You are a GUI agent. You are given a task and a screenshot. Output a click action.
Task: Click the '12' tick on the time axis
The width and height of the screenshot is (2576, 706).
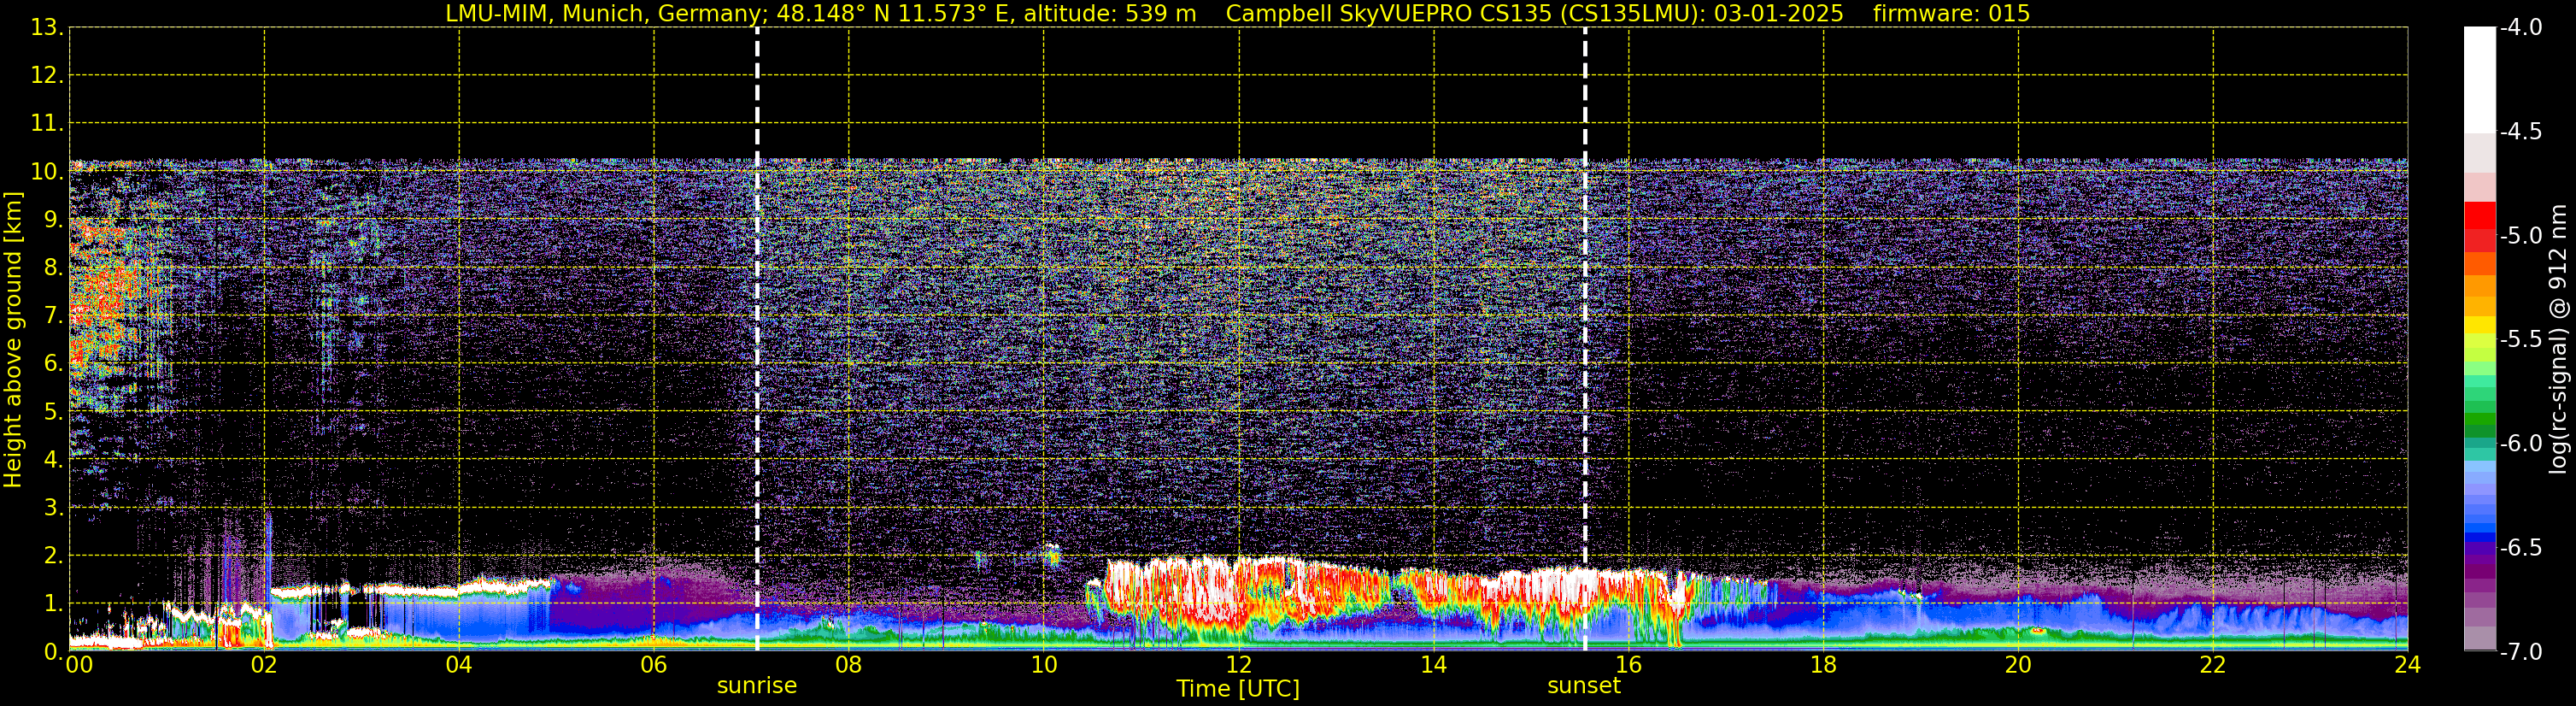pyautogui.click(x=1239, y=665)
